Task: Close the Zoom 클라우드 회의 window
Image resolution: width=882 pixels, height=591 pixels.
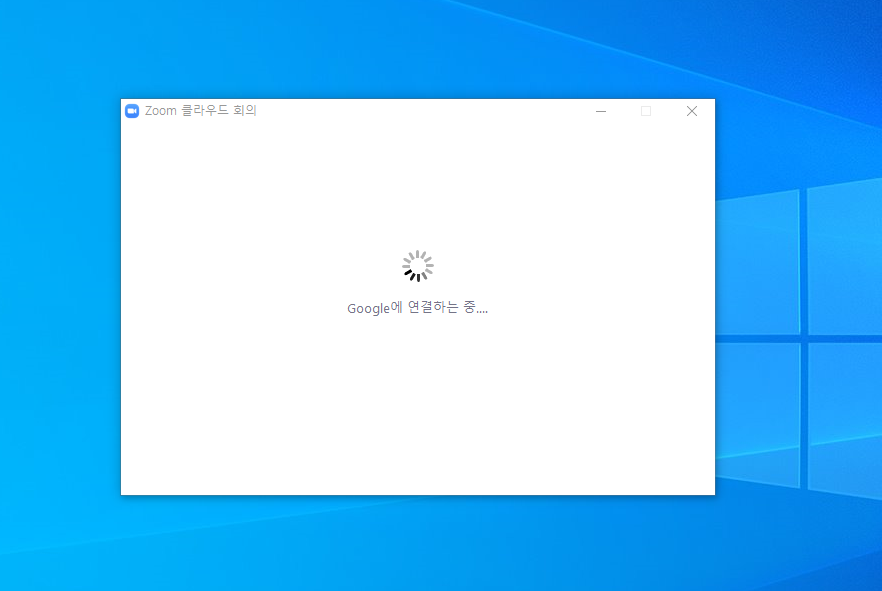Action: point(692,111)
